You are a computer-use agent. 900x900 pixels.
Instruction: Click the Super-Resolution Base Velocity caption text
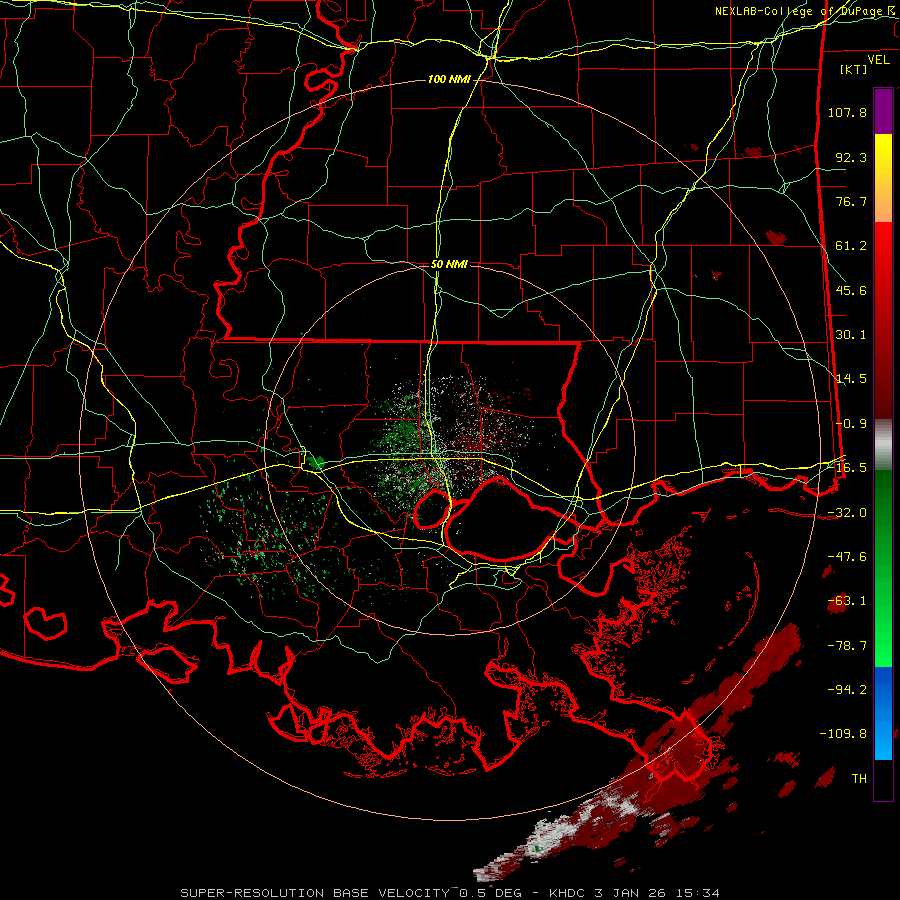tap(449, 893)
